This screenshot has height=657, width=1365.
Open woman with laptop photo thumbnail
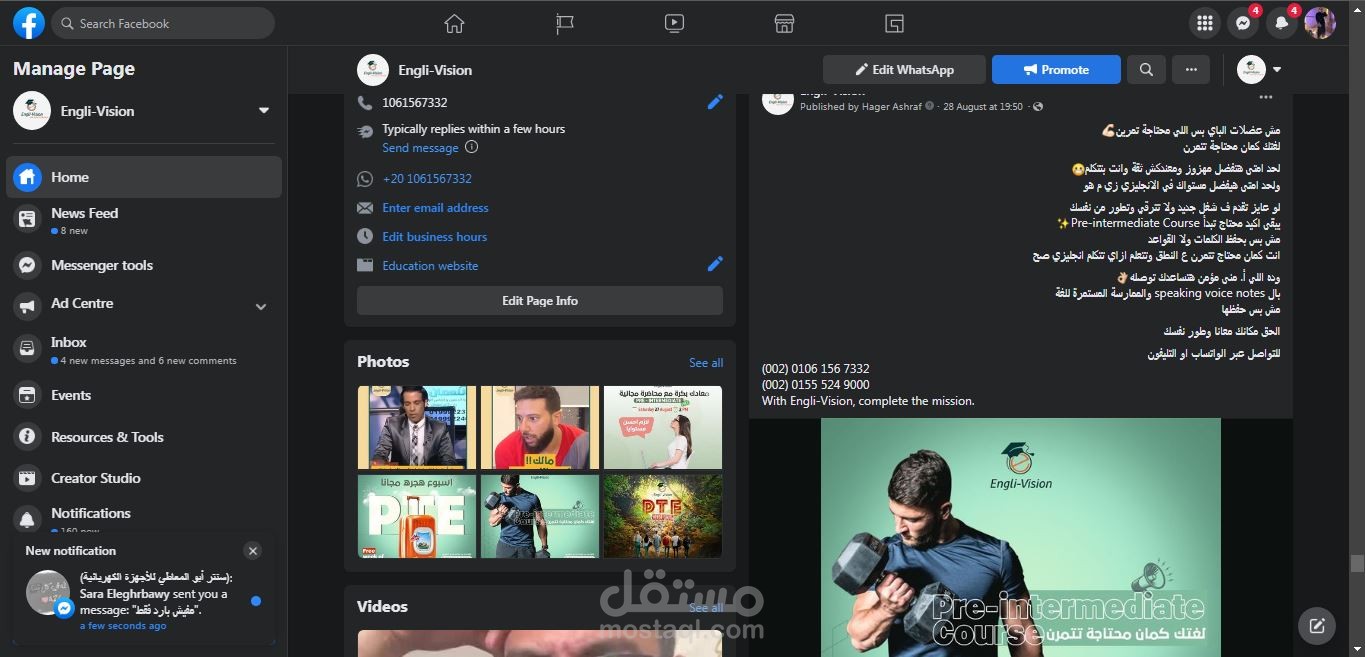(662, 428)
